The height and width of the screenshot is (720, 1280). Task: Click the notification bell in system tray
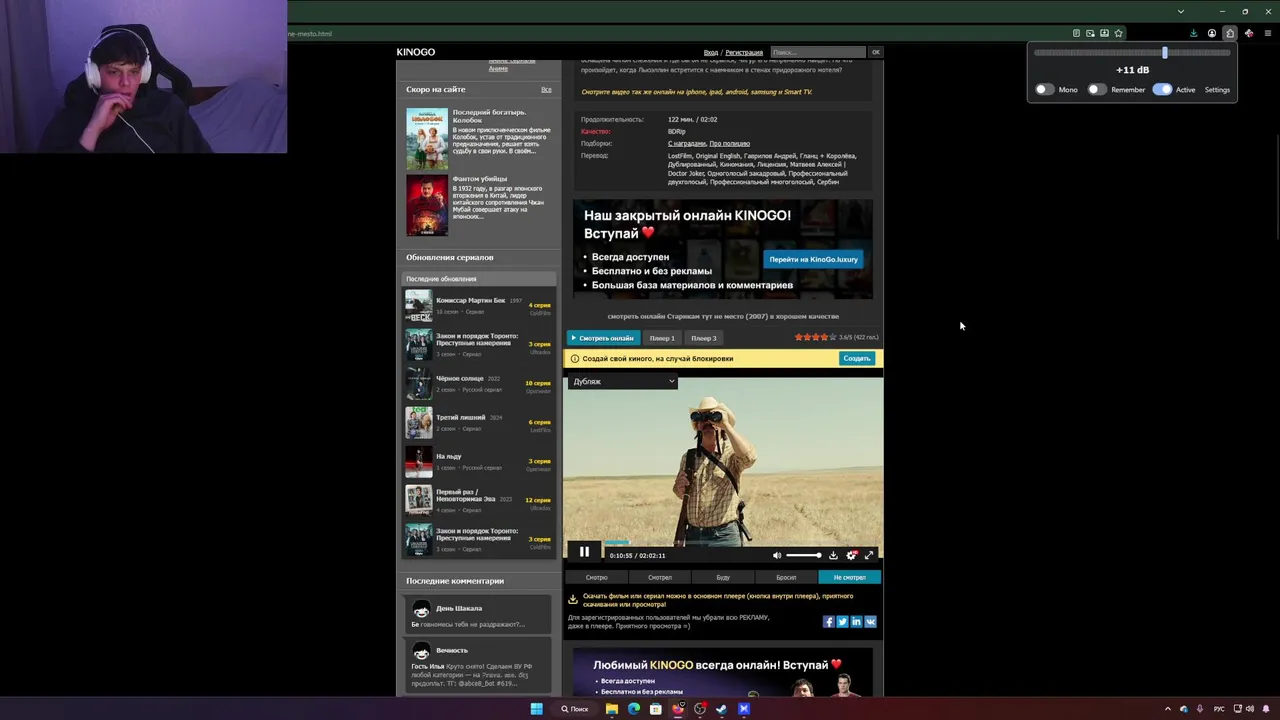(x=1268, y=709)
